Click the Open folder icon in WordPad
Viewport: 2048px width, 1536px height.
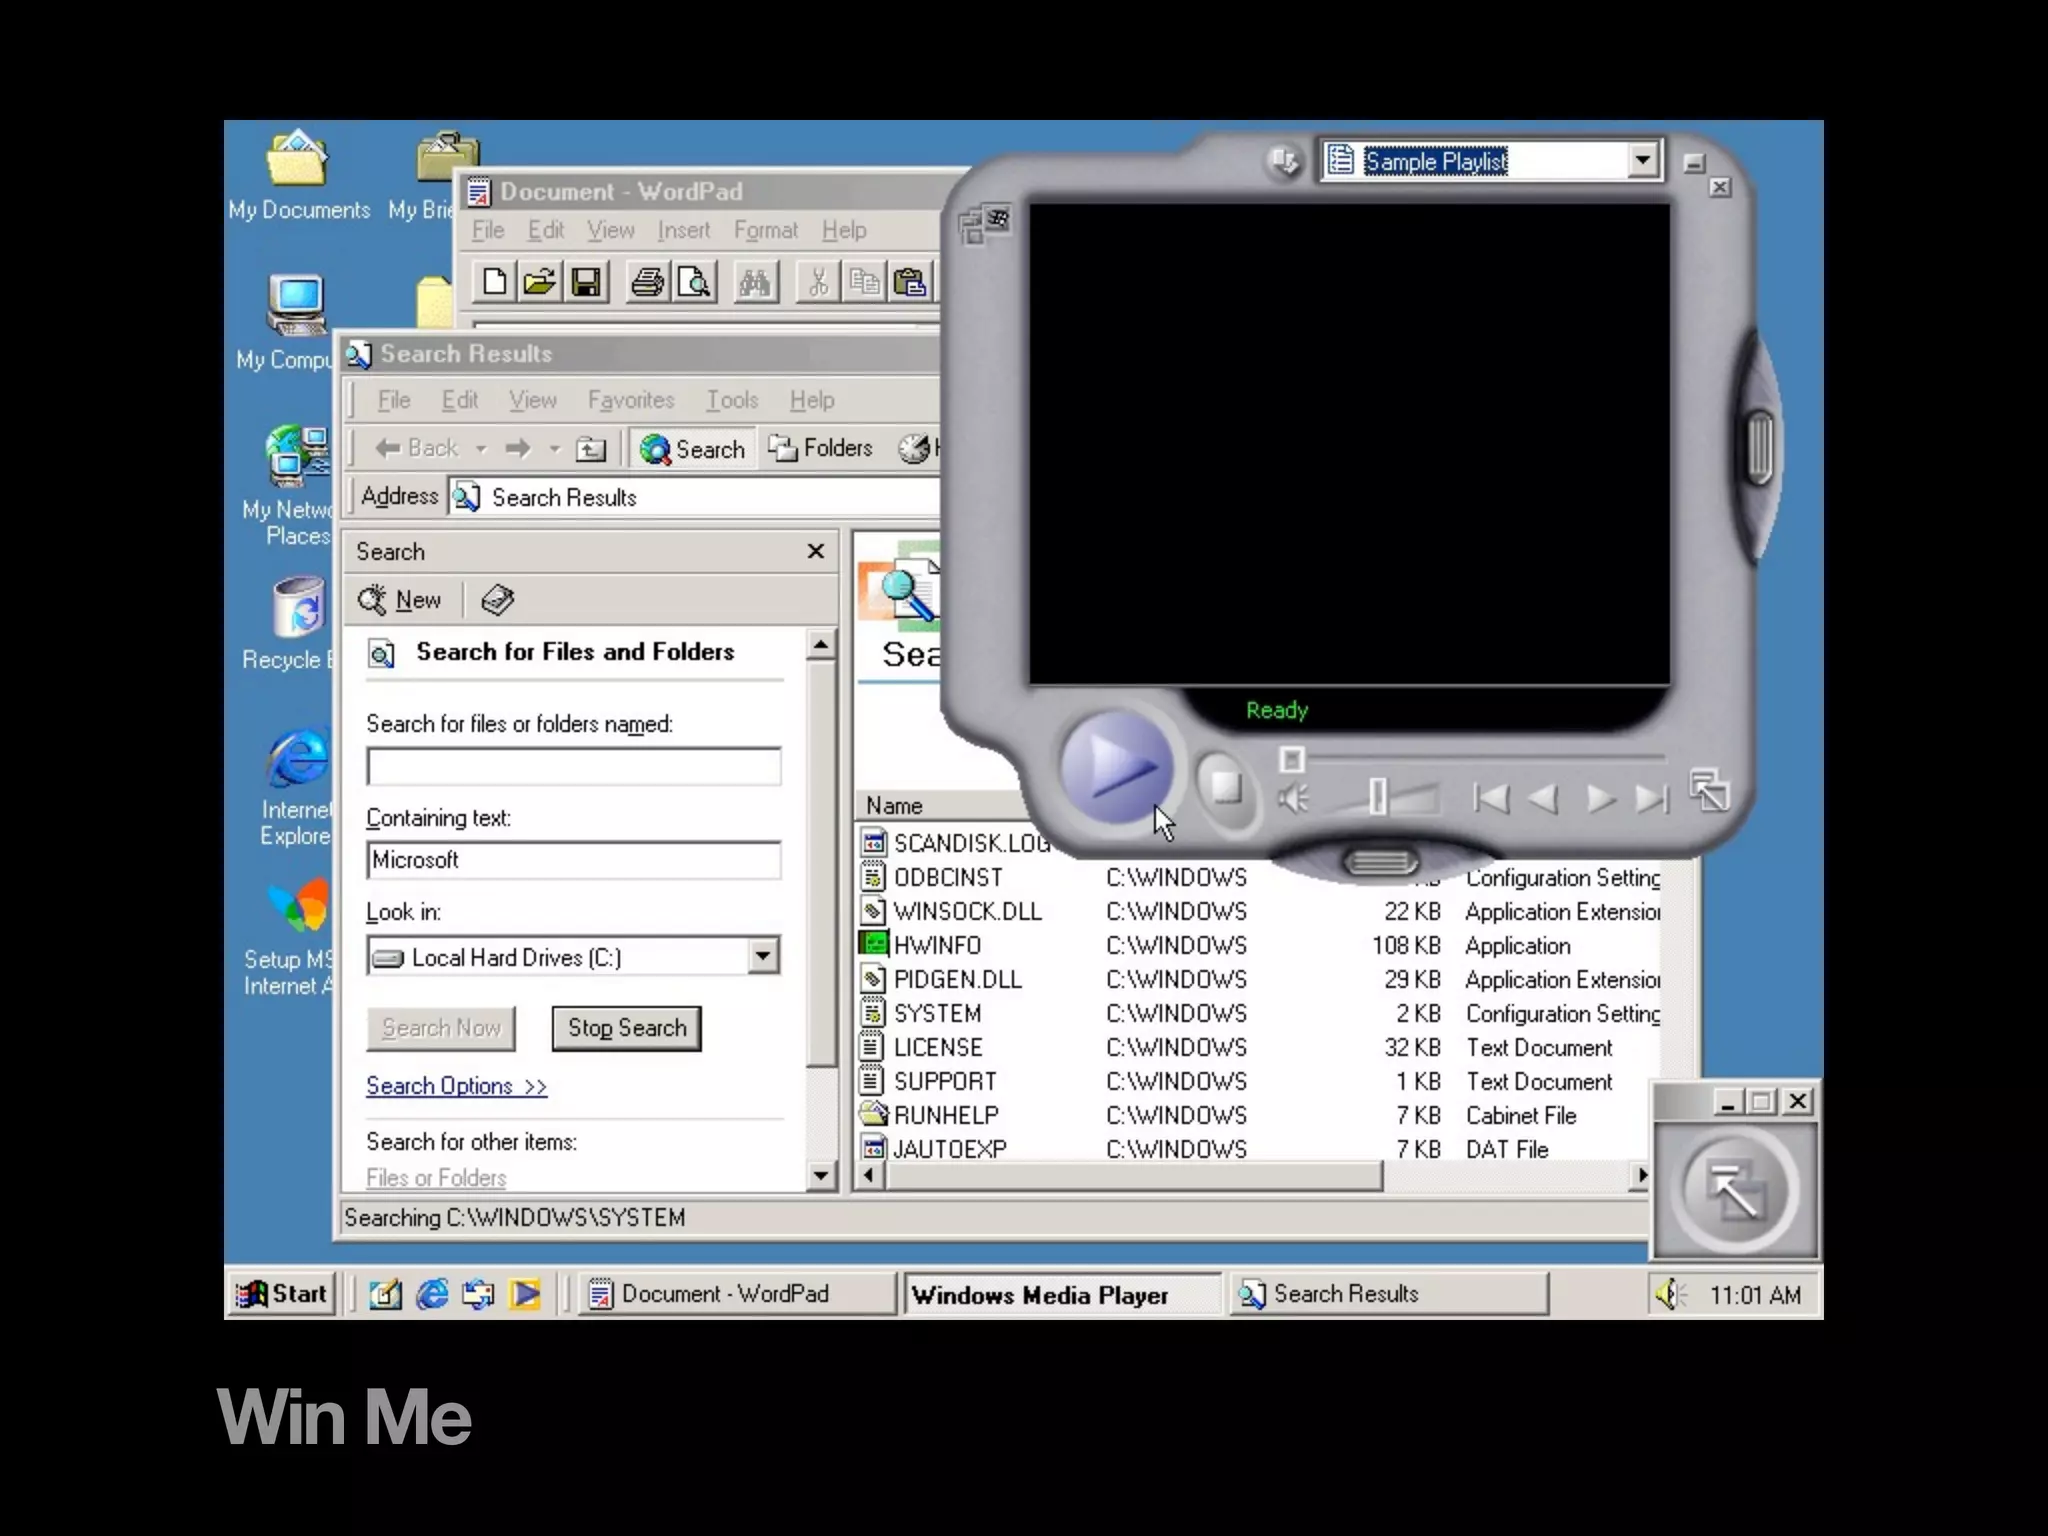pos(539,282)
